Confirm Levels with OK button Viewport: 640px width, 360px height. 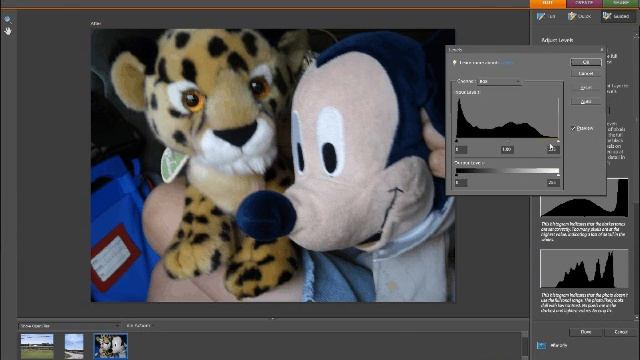586,62
